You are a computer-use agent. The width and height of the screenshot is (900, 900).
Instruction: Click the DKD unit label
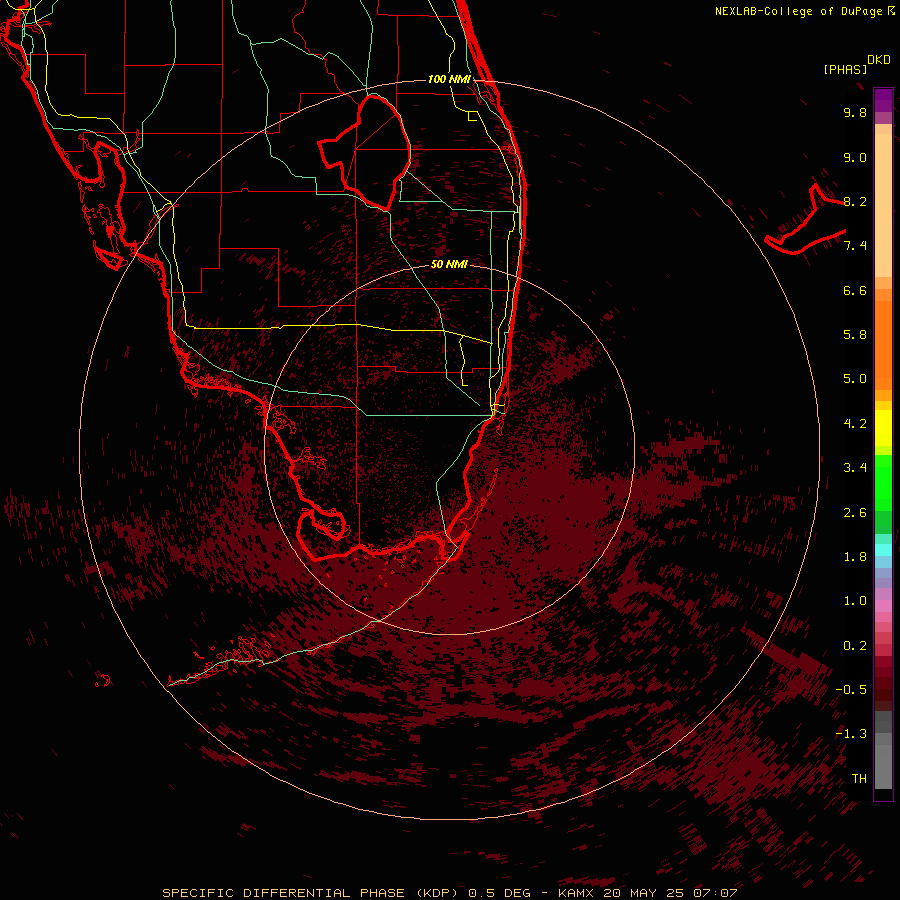click(x=879, y=59)
